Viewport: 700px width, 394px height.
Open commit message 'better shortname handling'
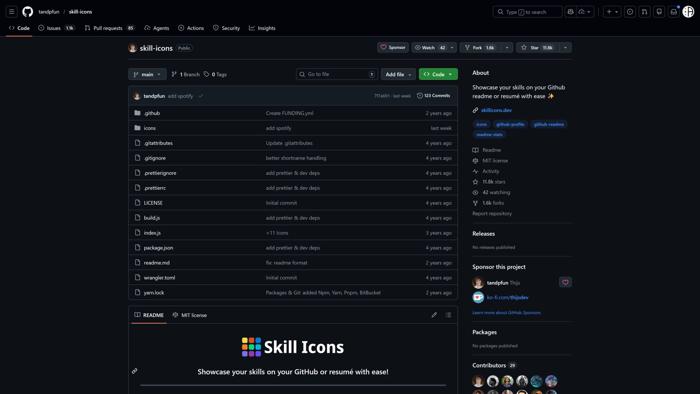pos(296,158)
